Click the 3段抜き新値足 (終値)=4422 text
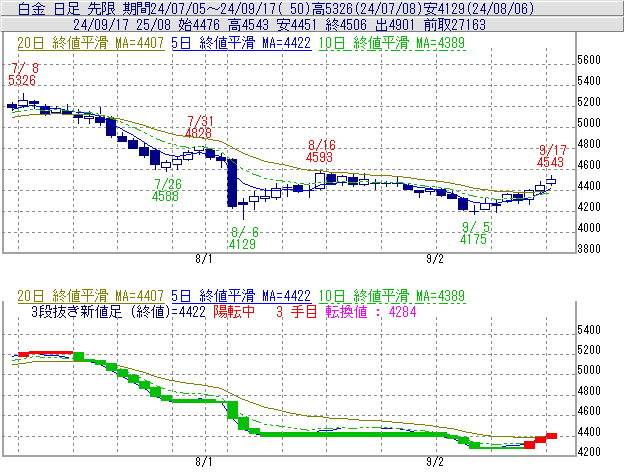 (x=119, y=311)
